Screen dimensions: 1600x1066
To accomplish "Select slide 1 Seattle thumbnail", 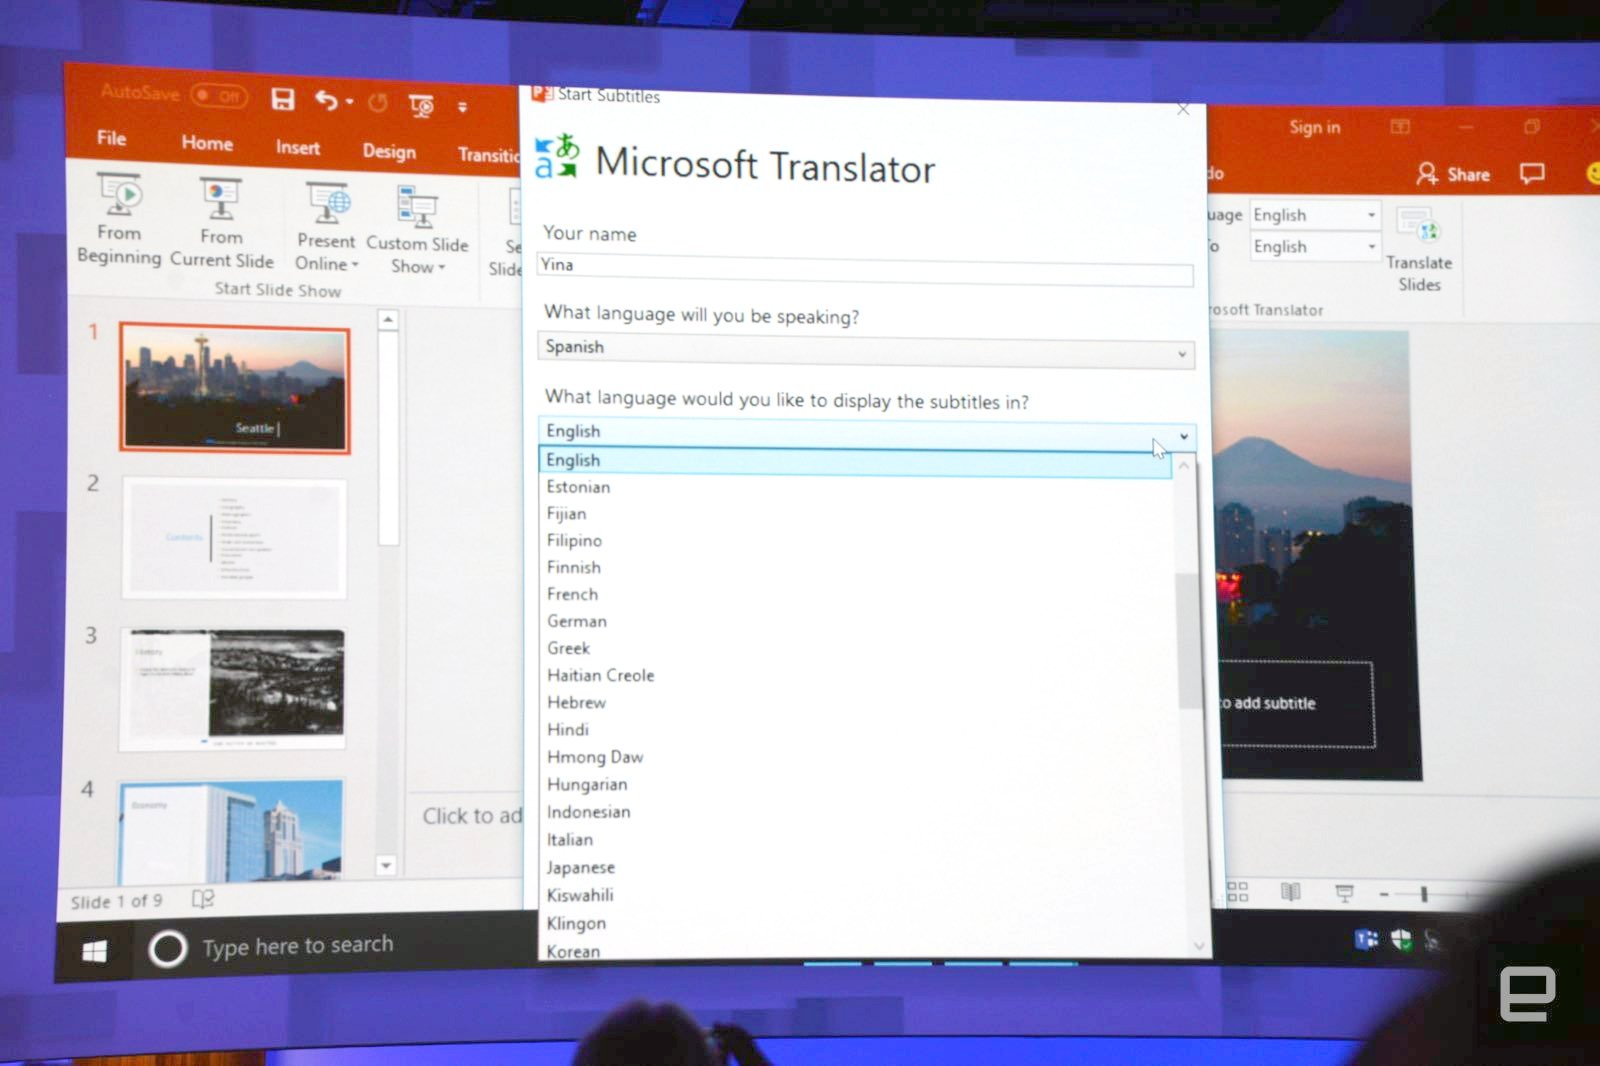I will point(234,388).
